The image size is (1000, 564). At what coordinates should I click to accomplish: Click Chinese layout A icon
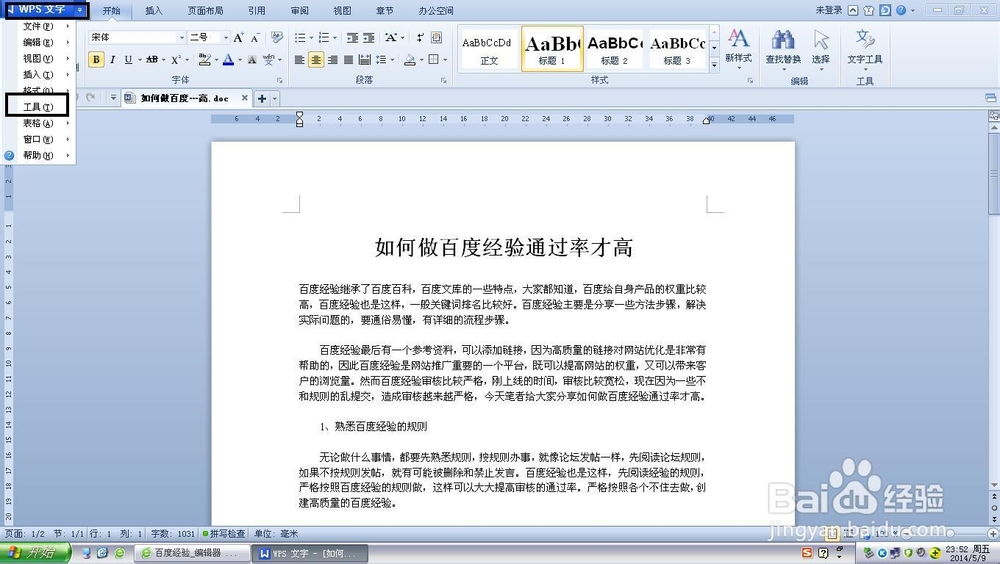pyautogui.click(x=390, y=38)
